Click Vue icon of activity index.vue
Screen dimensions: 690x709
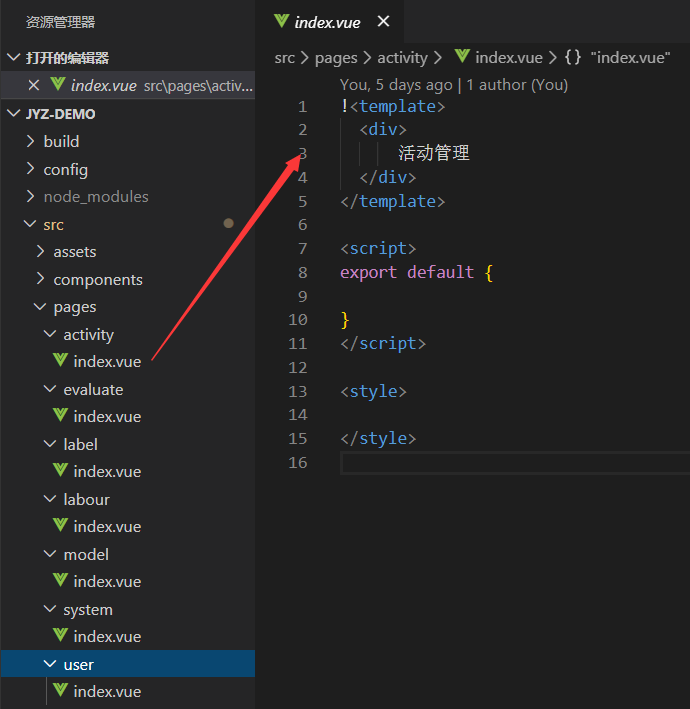[x=60, y=360]
